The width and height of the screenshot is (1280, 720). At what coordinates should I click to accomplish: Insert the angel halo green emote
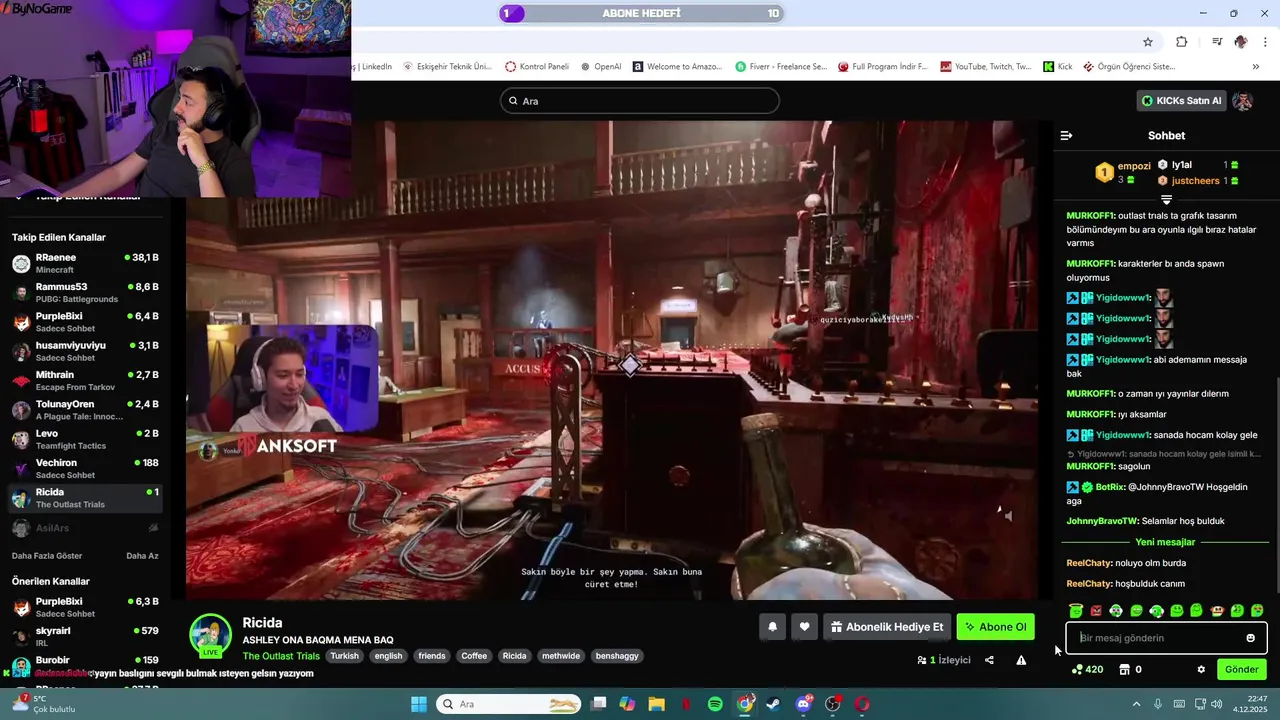(x=1075, y=610)
